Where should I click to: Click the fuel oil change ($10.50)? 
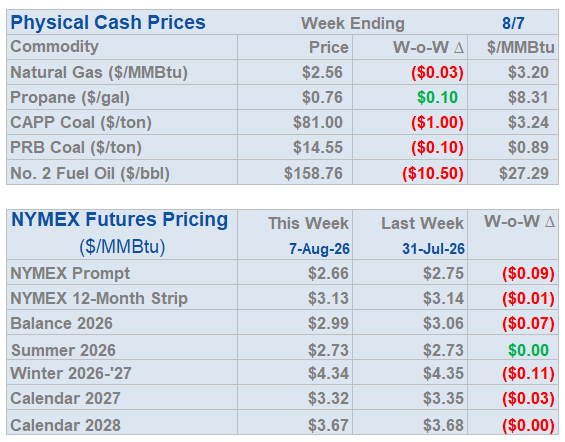coord(433,173)
